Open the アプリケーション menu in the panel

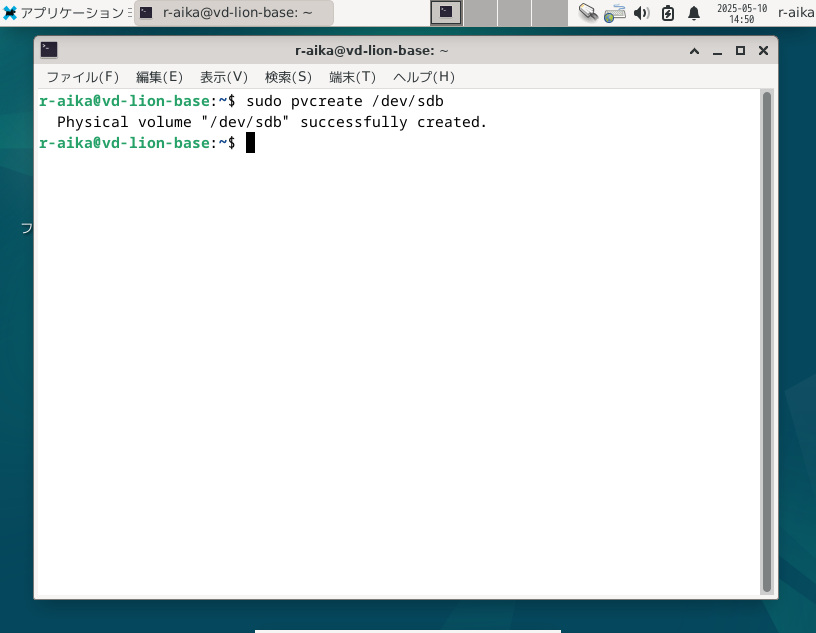point(67,12)
